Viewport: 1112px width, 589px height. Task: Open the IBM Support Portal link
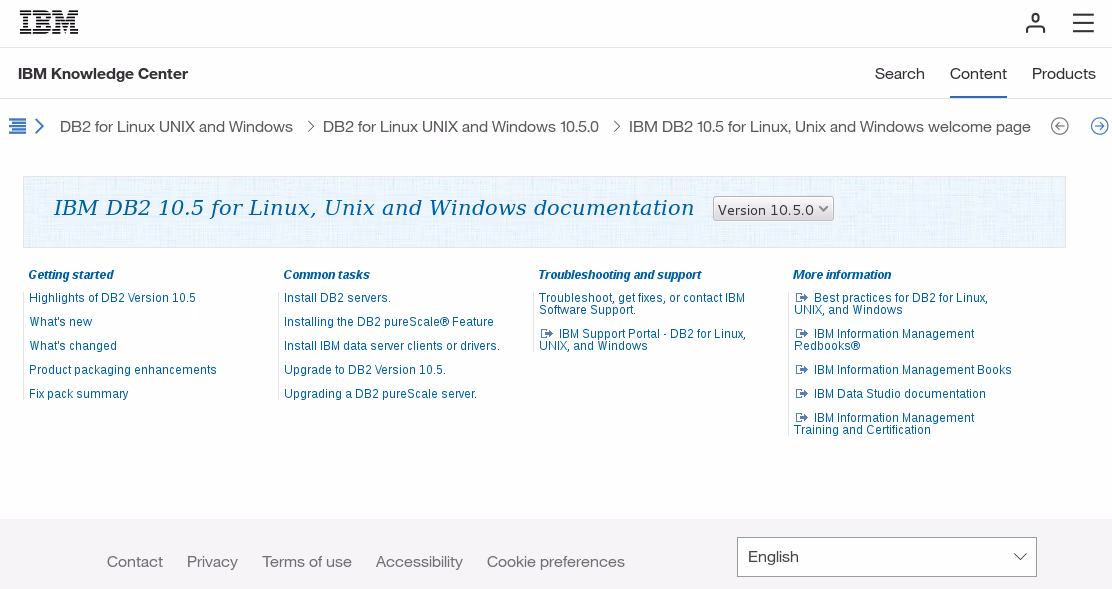[x=649, y=333]
